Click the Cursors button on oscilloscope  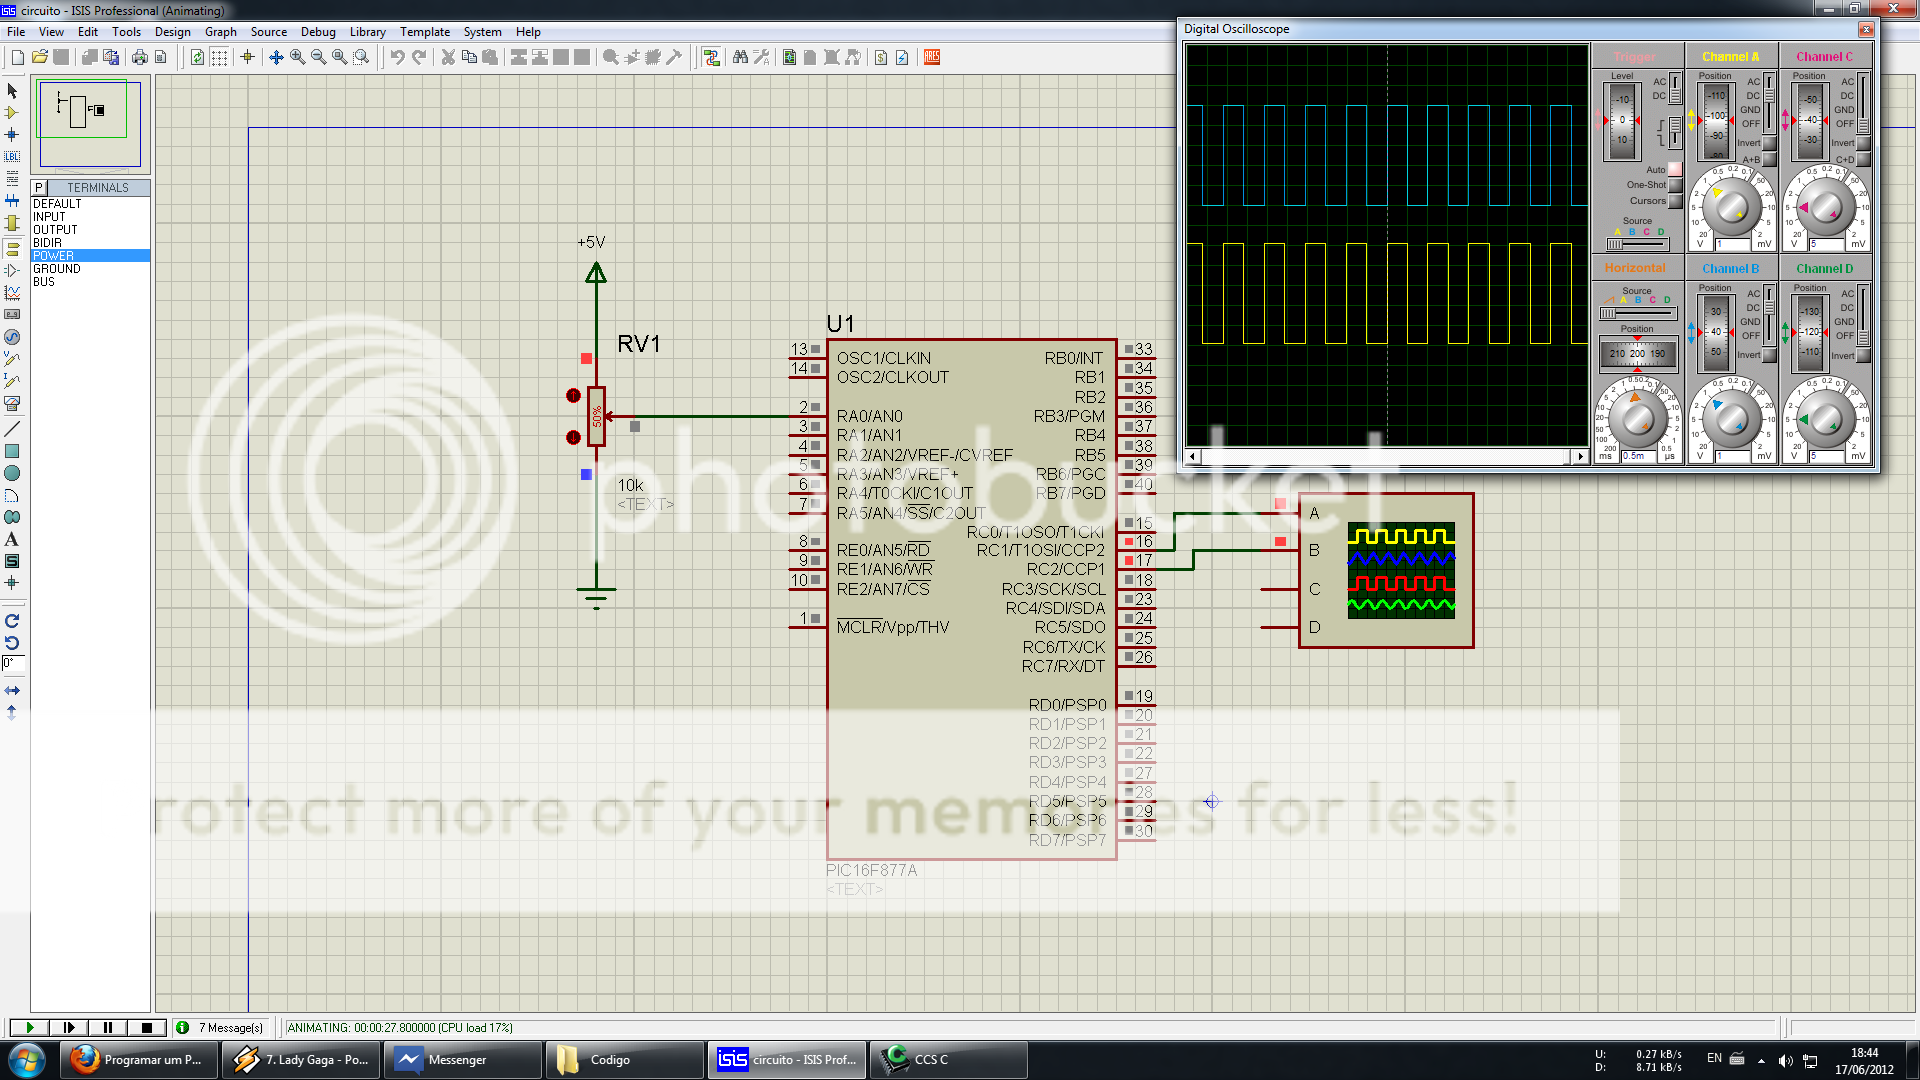point(1676,201)
